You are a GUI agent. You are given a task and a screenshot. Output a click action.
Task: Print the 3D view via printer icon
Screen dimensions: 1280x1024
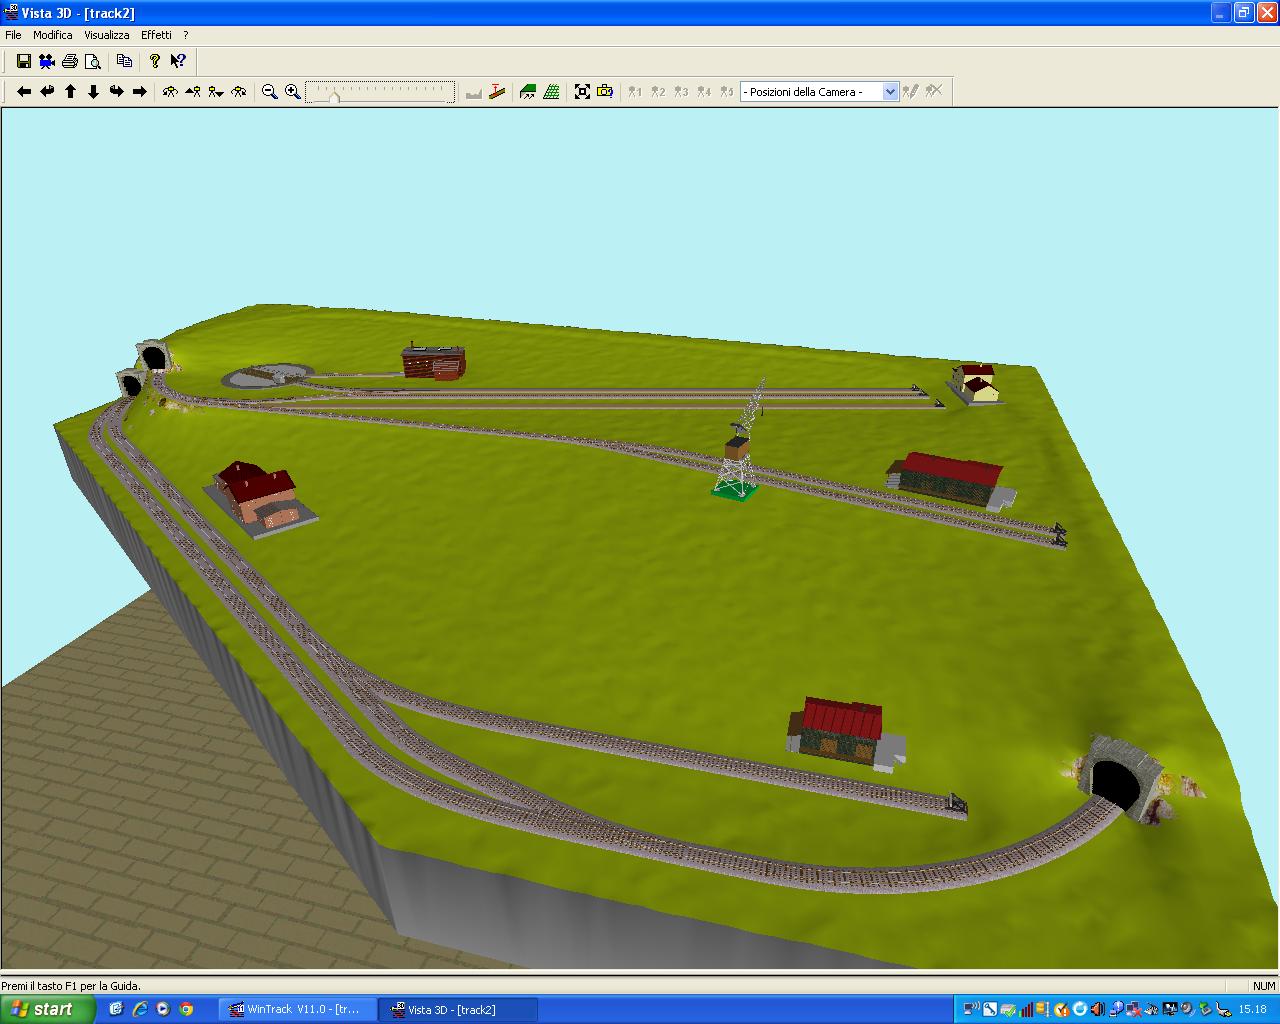click(70, 61)
